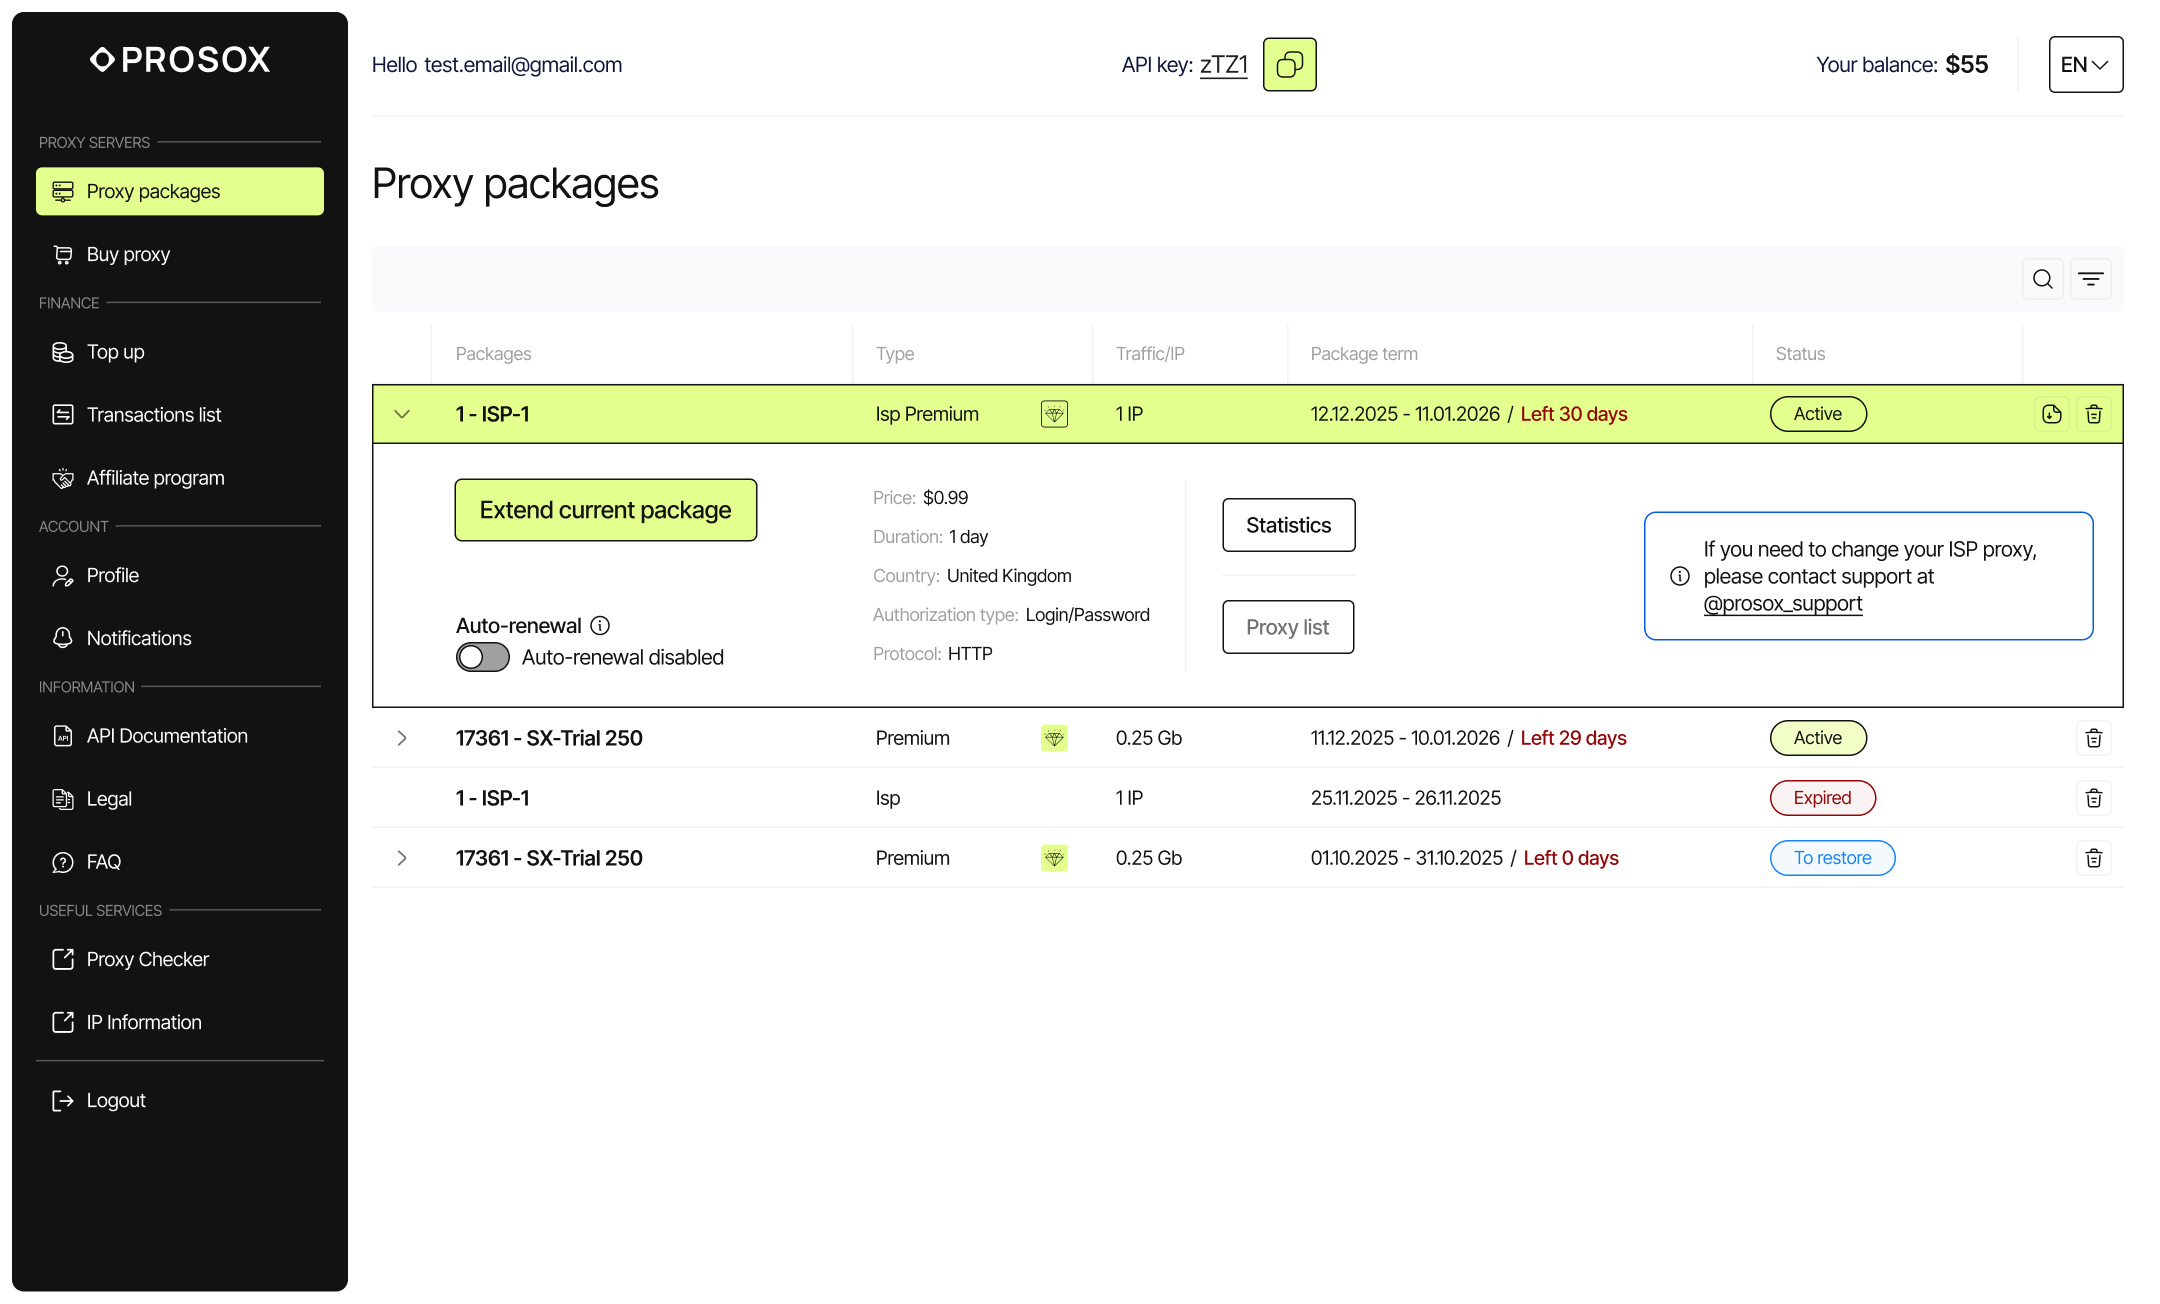Open Buy proxy in sidebar

128,254
